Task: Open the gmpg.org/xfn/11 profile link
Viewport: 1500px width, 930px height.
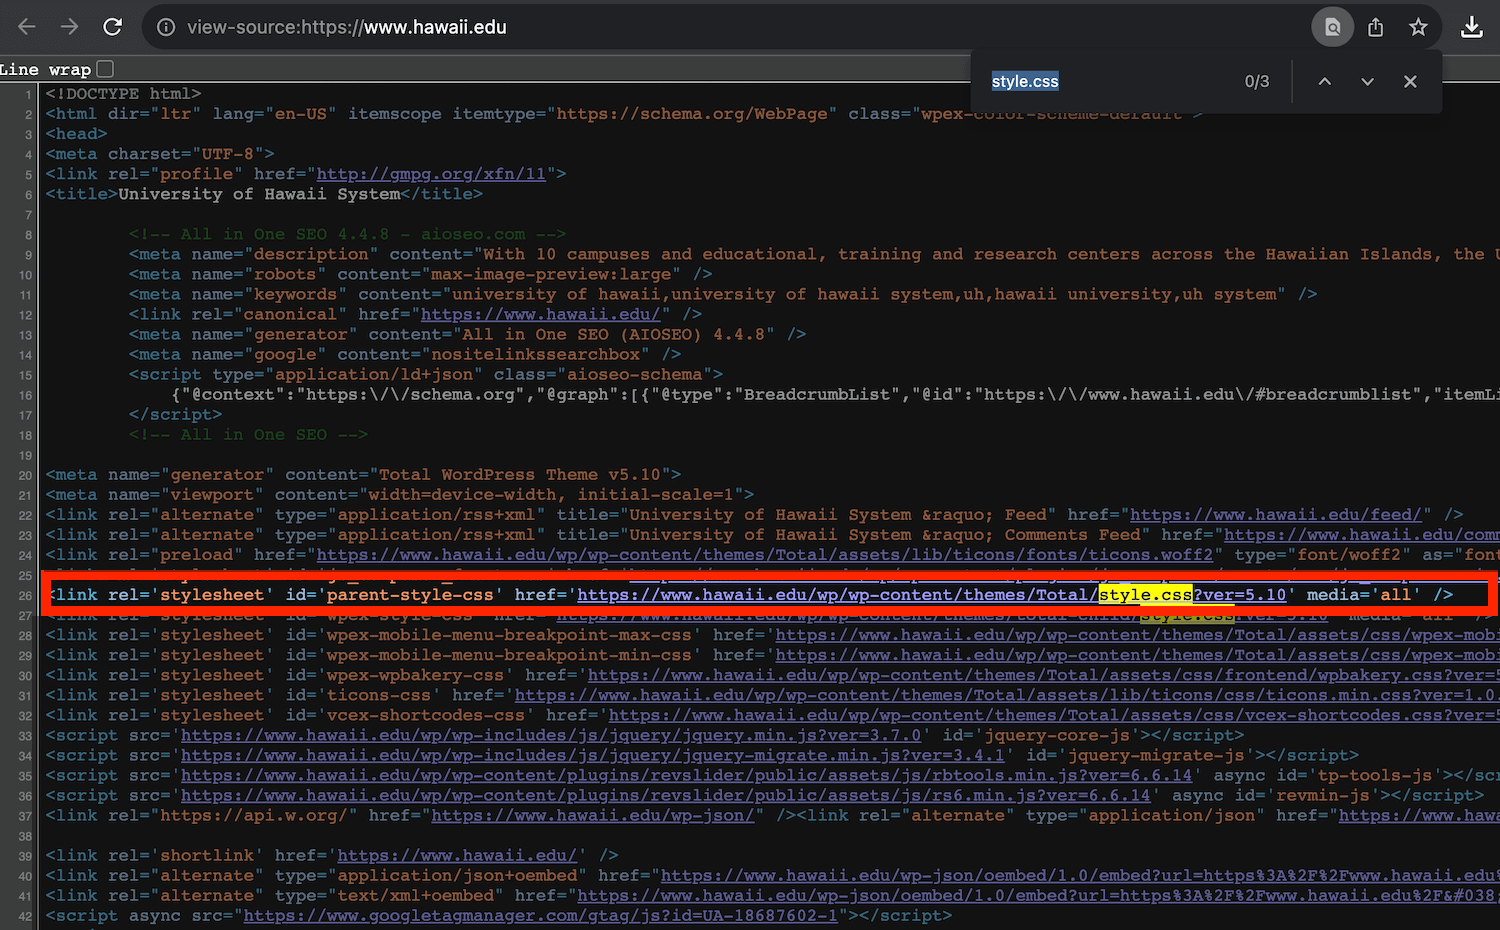Action: (431, 174)
